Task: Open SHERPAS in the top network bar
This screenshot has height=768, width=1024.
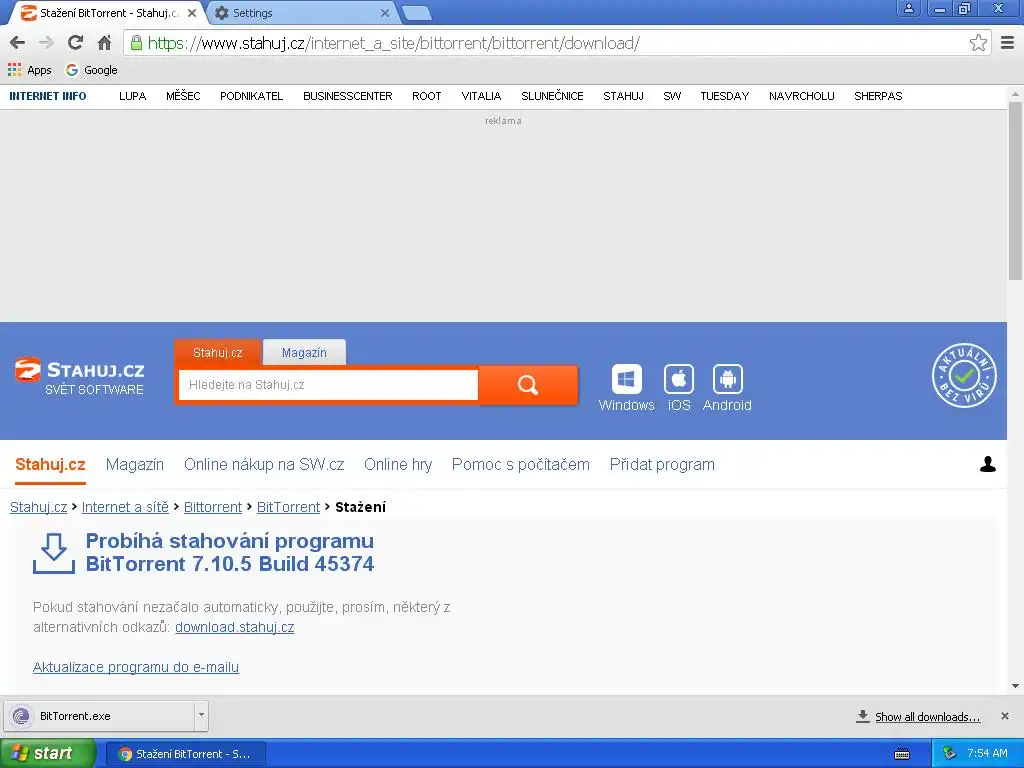Action: (878, 96)
